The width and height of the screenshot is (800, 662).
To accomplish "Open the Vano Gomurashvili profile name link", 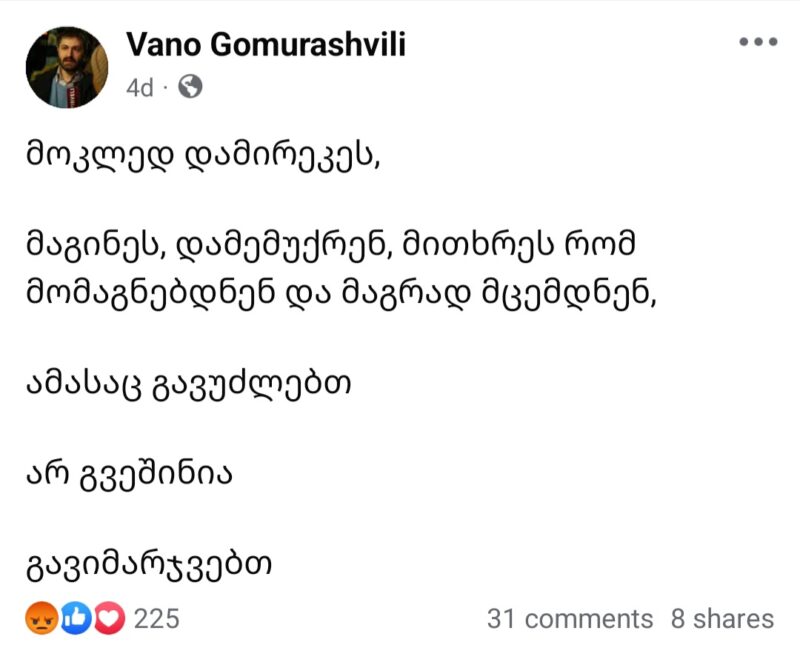I will click(x=266, y=45).
